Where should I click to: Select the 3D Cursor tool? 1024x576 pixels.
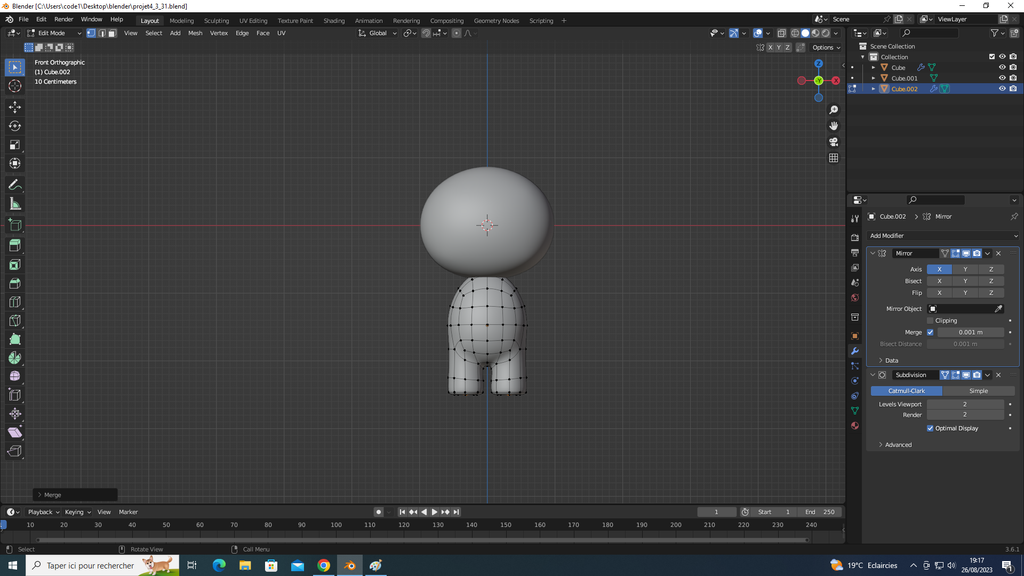15,86
